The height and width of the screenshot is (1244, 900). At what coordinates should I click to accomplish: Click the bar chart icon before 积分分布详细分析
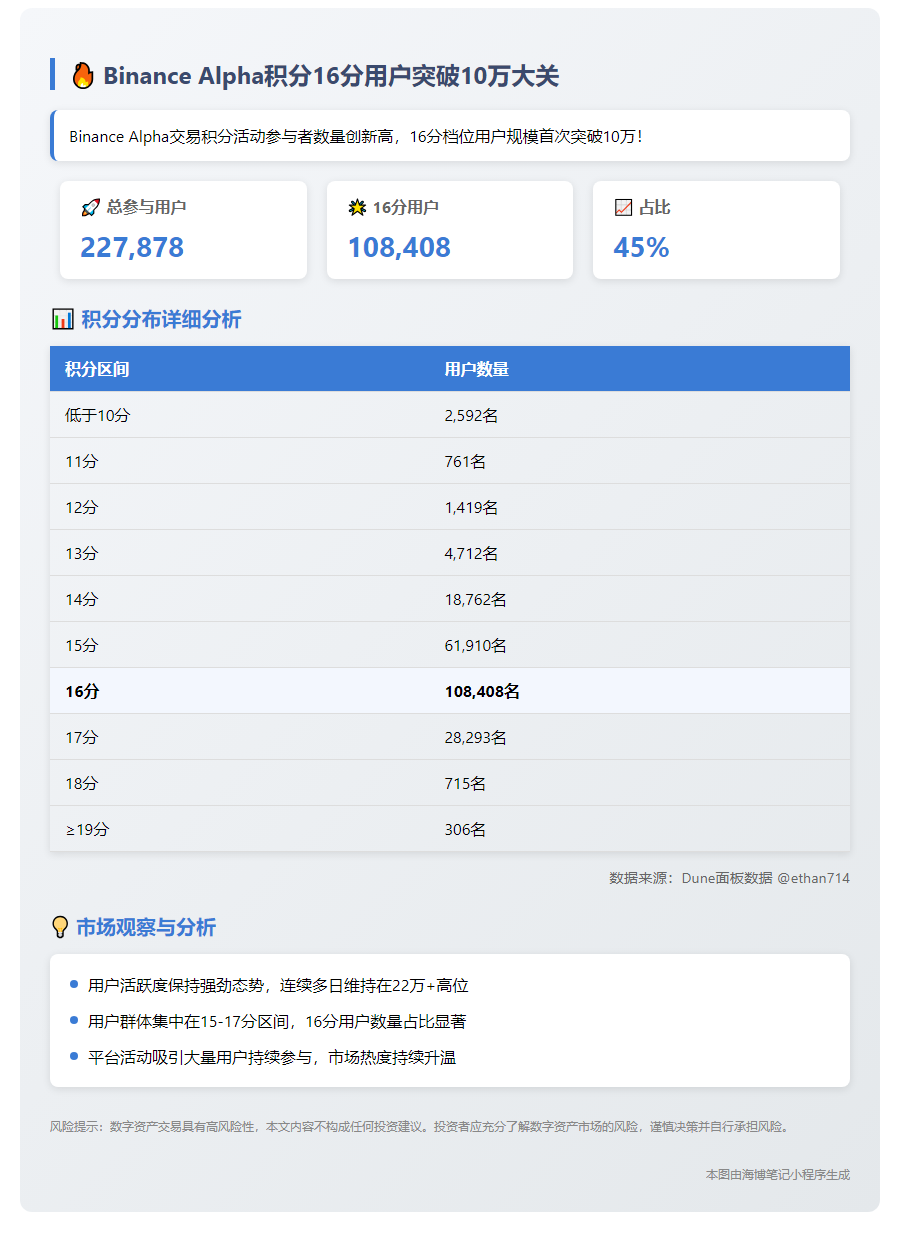tap(62, 319)
